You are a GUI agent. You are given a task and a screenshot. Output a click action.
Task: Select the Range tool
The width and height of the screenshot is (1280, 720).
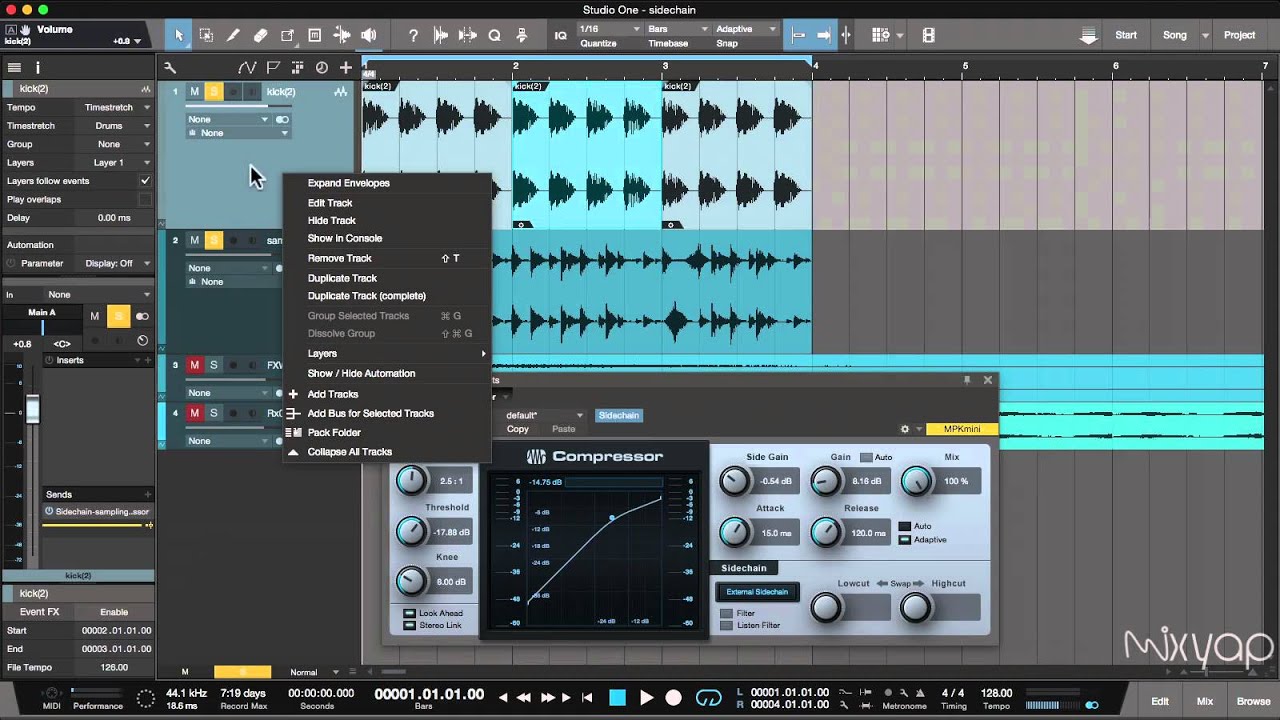point(206,35)
